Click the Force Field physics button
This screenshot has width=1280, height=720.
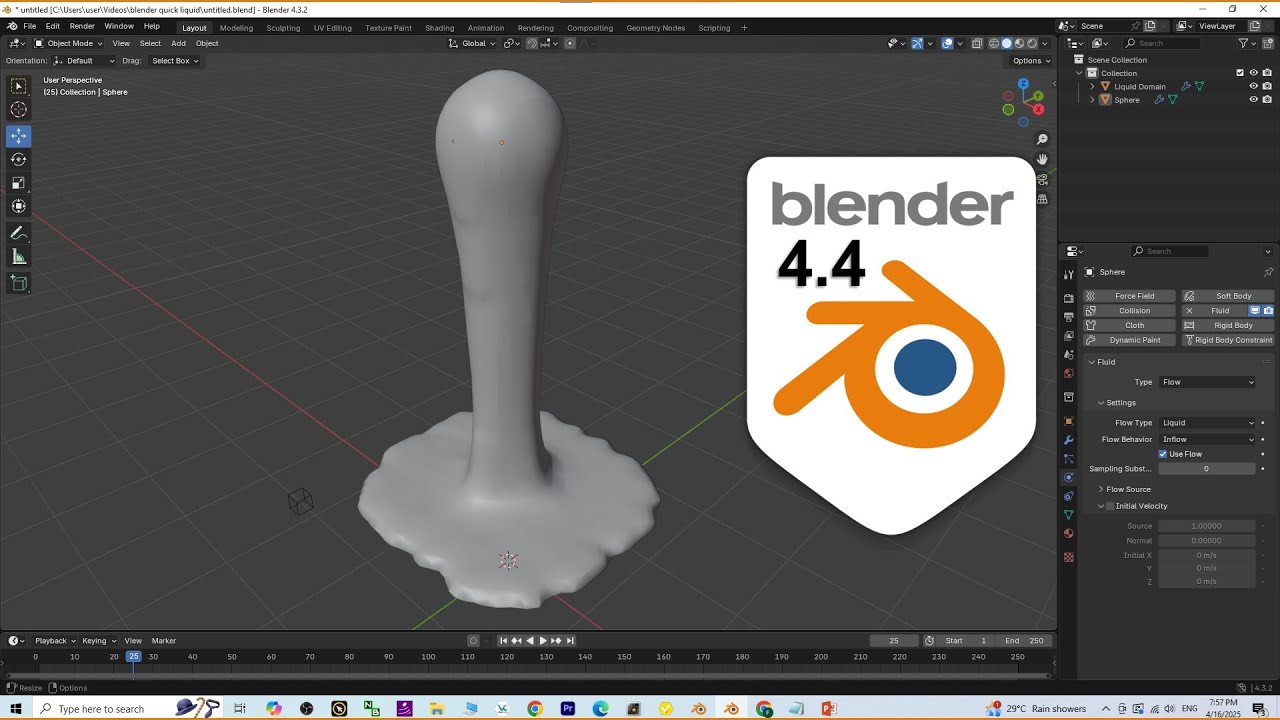click(x=1130, y=296)
